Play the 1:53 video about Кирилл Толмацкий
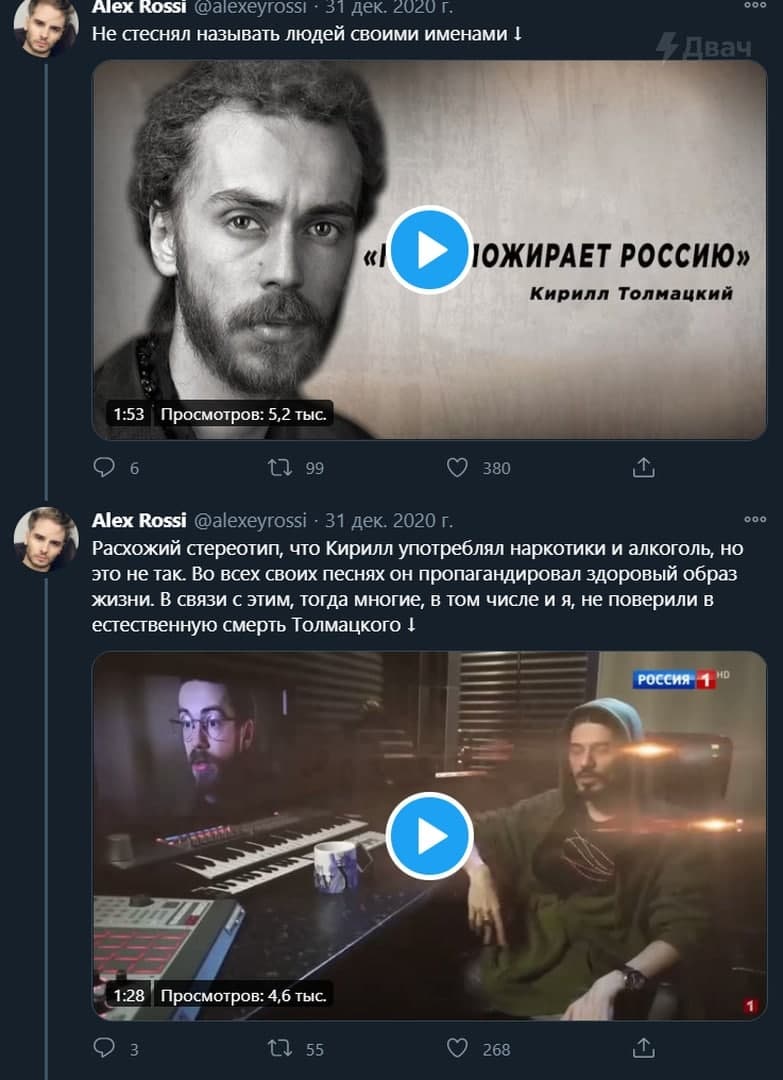 [430, 250]
